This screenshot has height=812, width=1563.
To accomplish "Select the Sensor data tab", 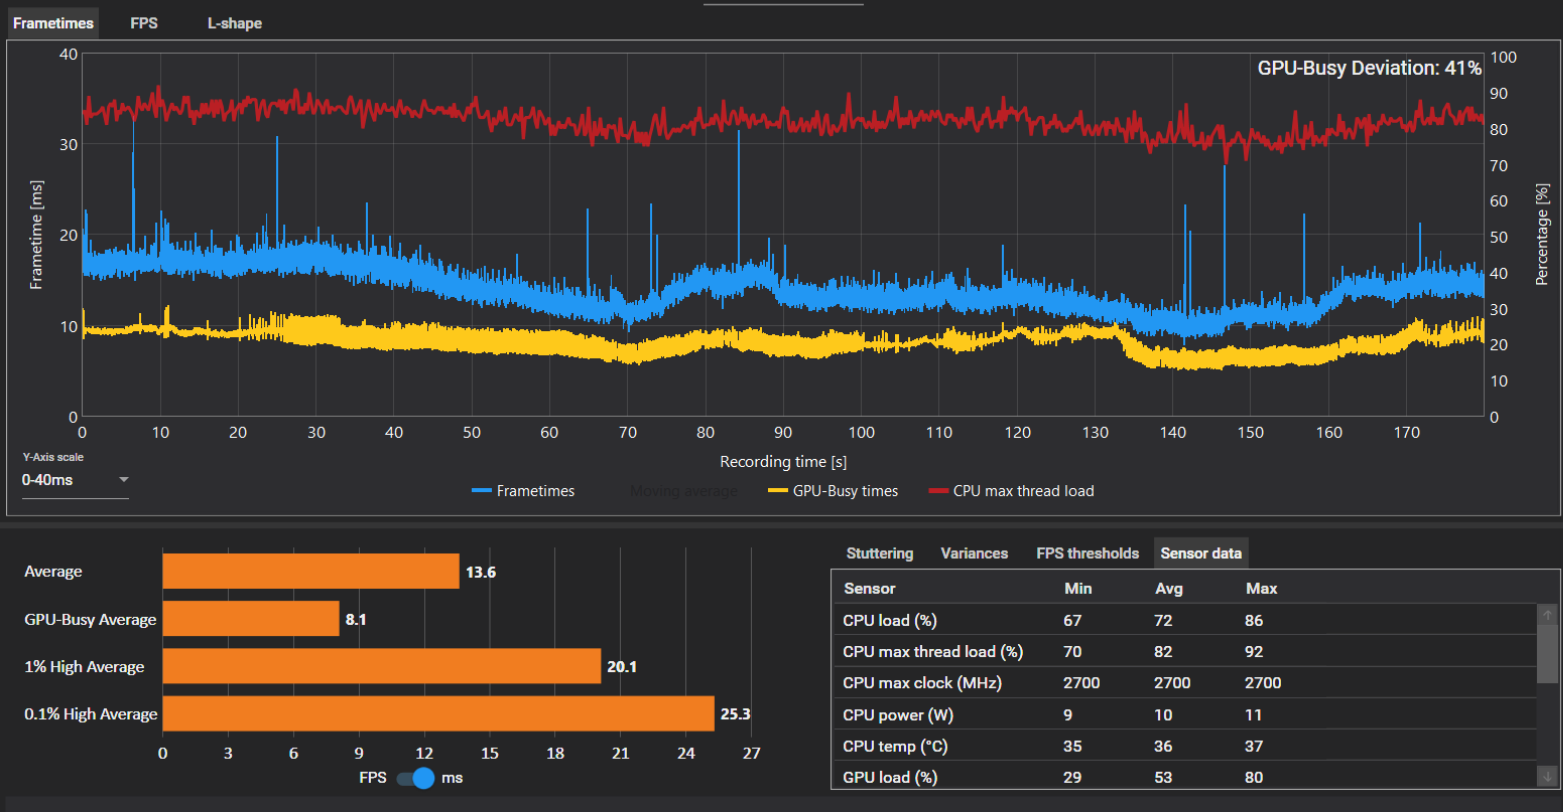I will tap(1201, 553).
